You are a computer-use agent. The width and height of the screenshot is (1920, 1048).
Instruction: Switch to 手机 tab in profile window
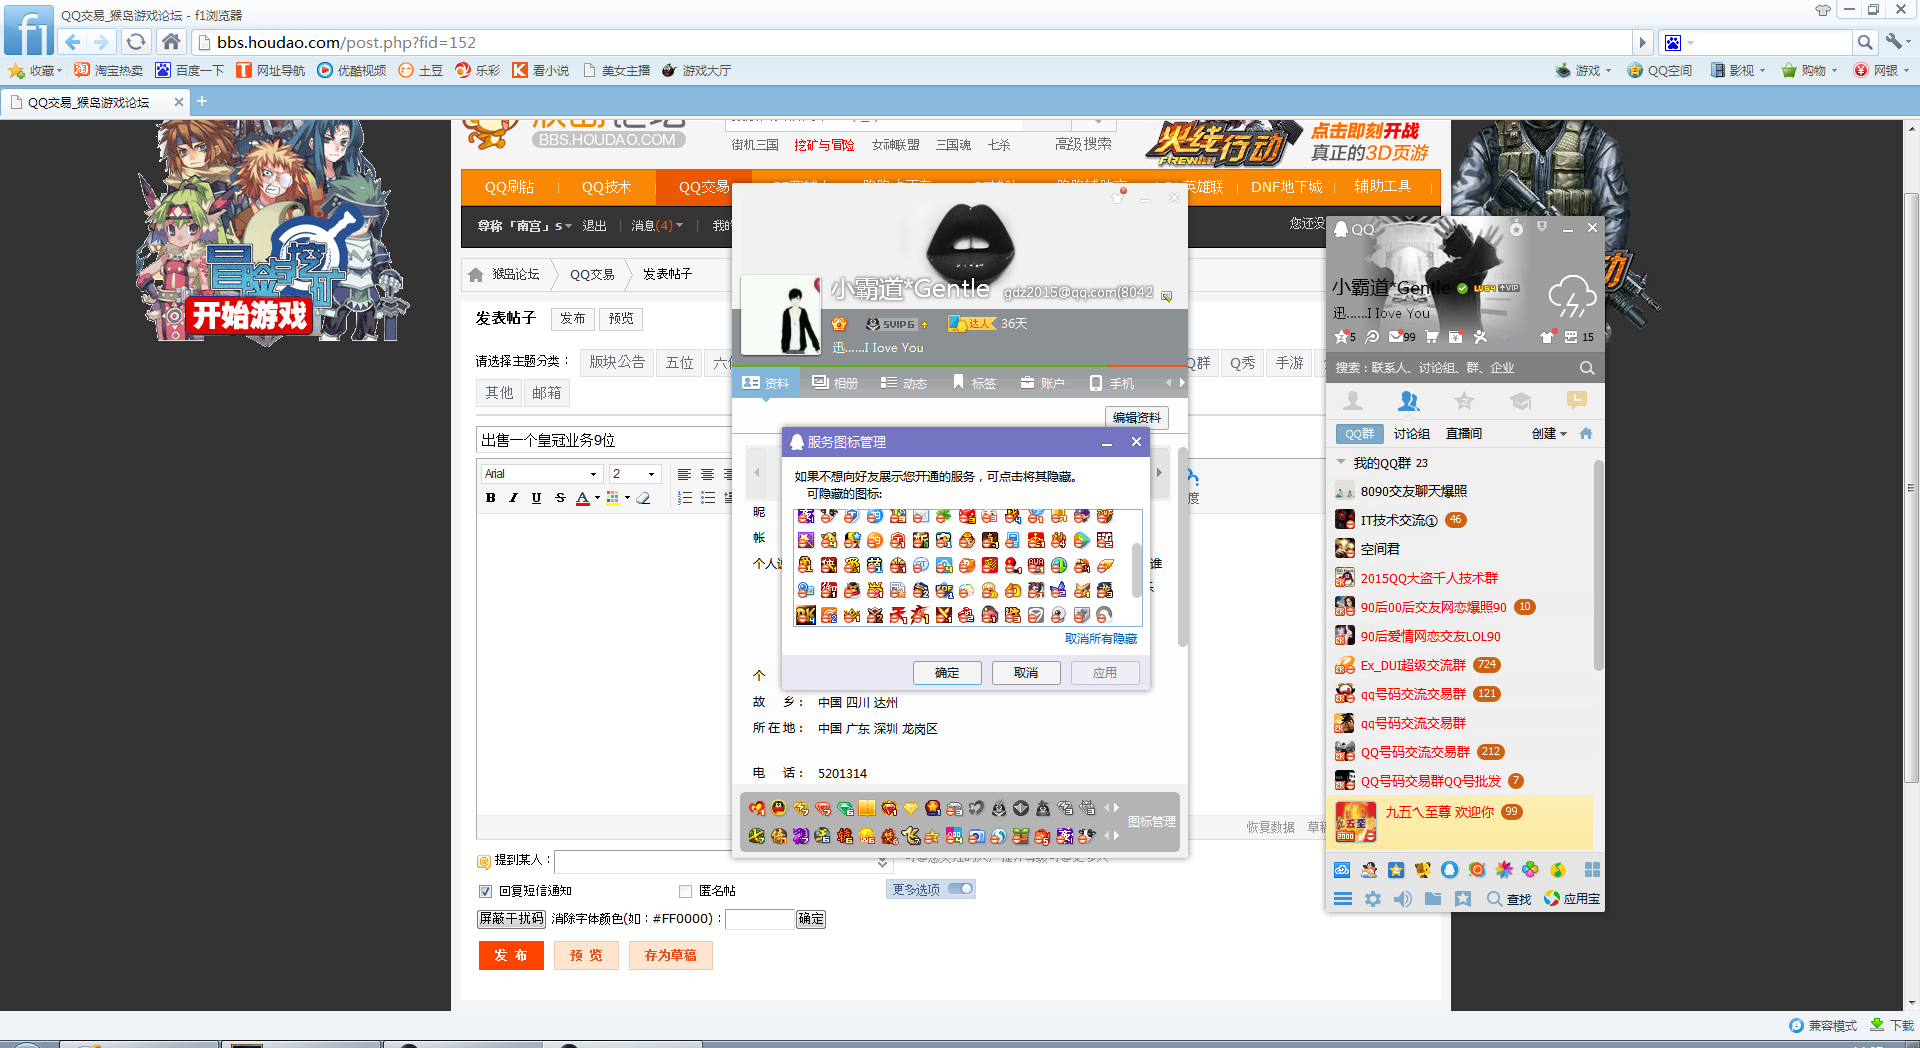[1111, 383]
